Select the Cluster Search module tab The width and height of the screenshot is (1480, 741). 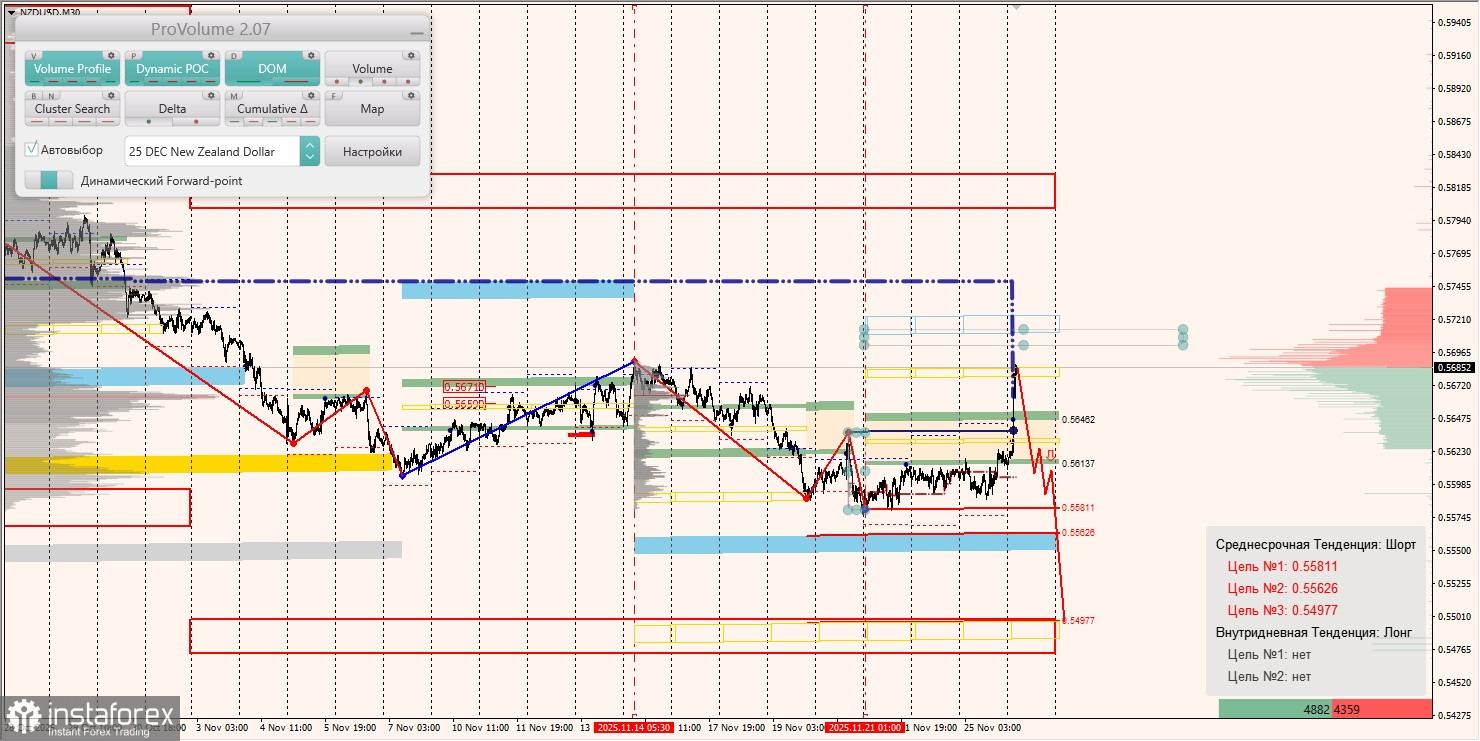[72, 108]
